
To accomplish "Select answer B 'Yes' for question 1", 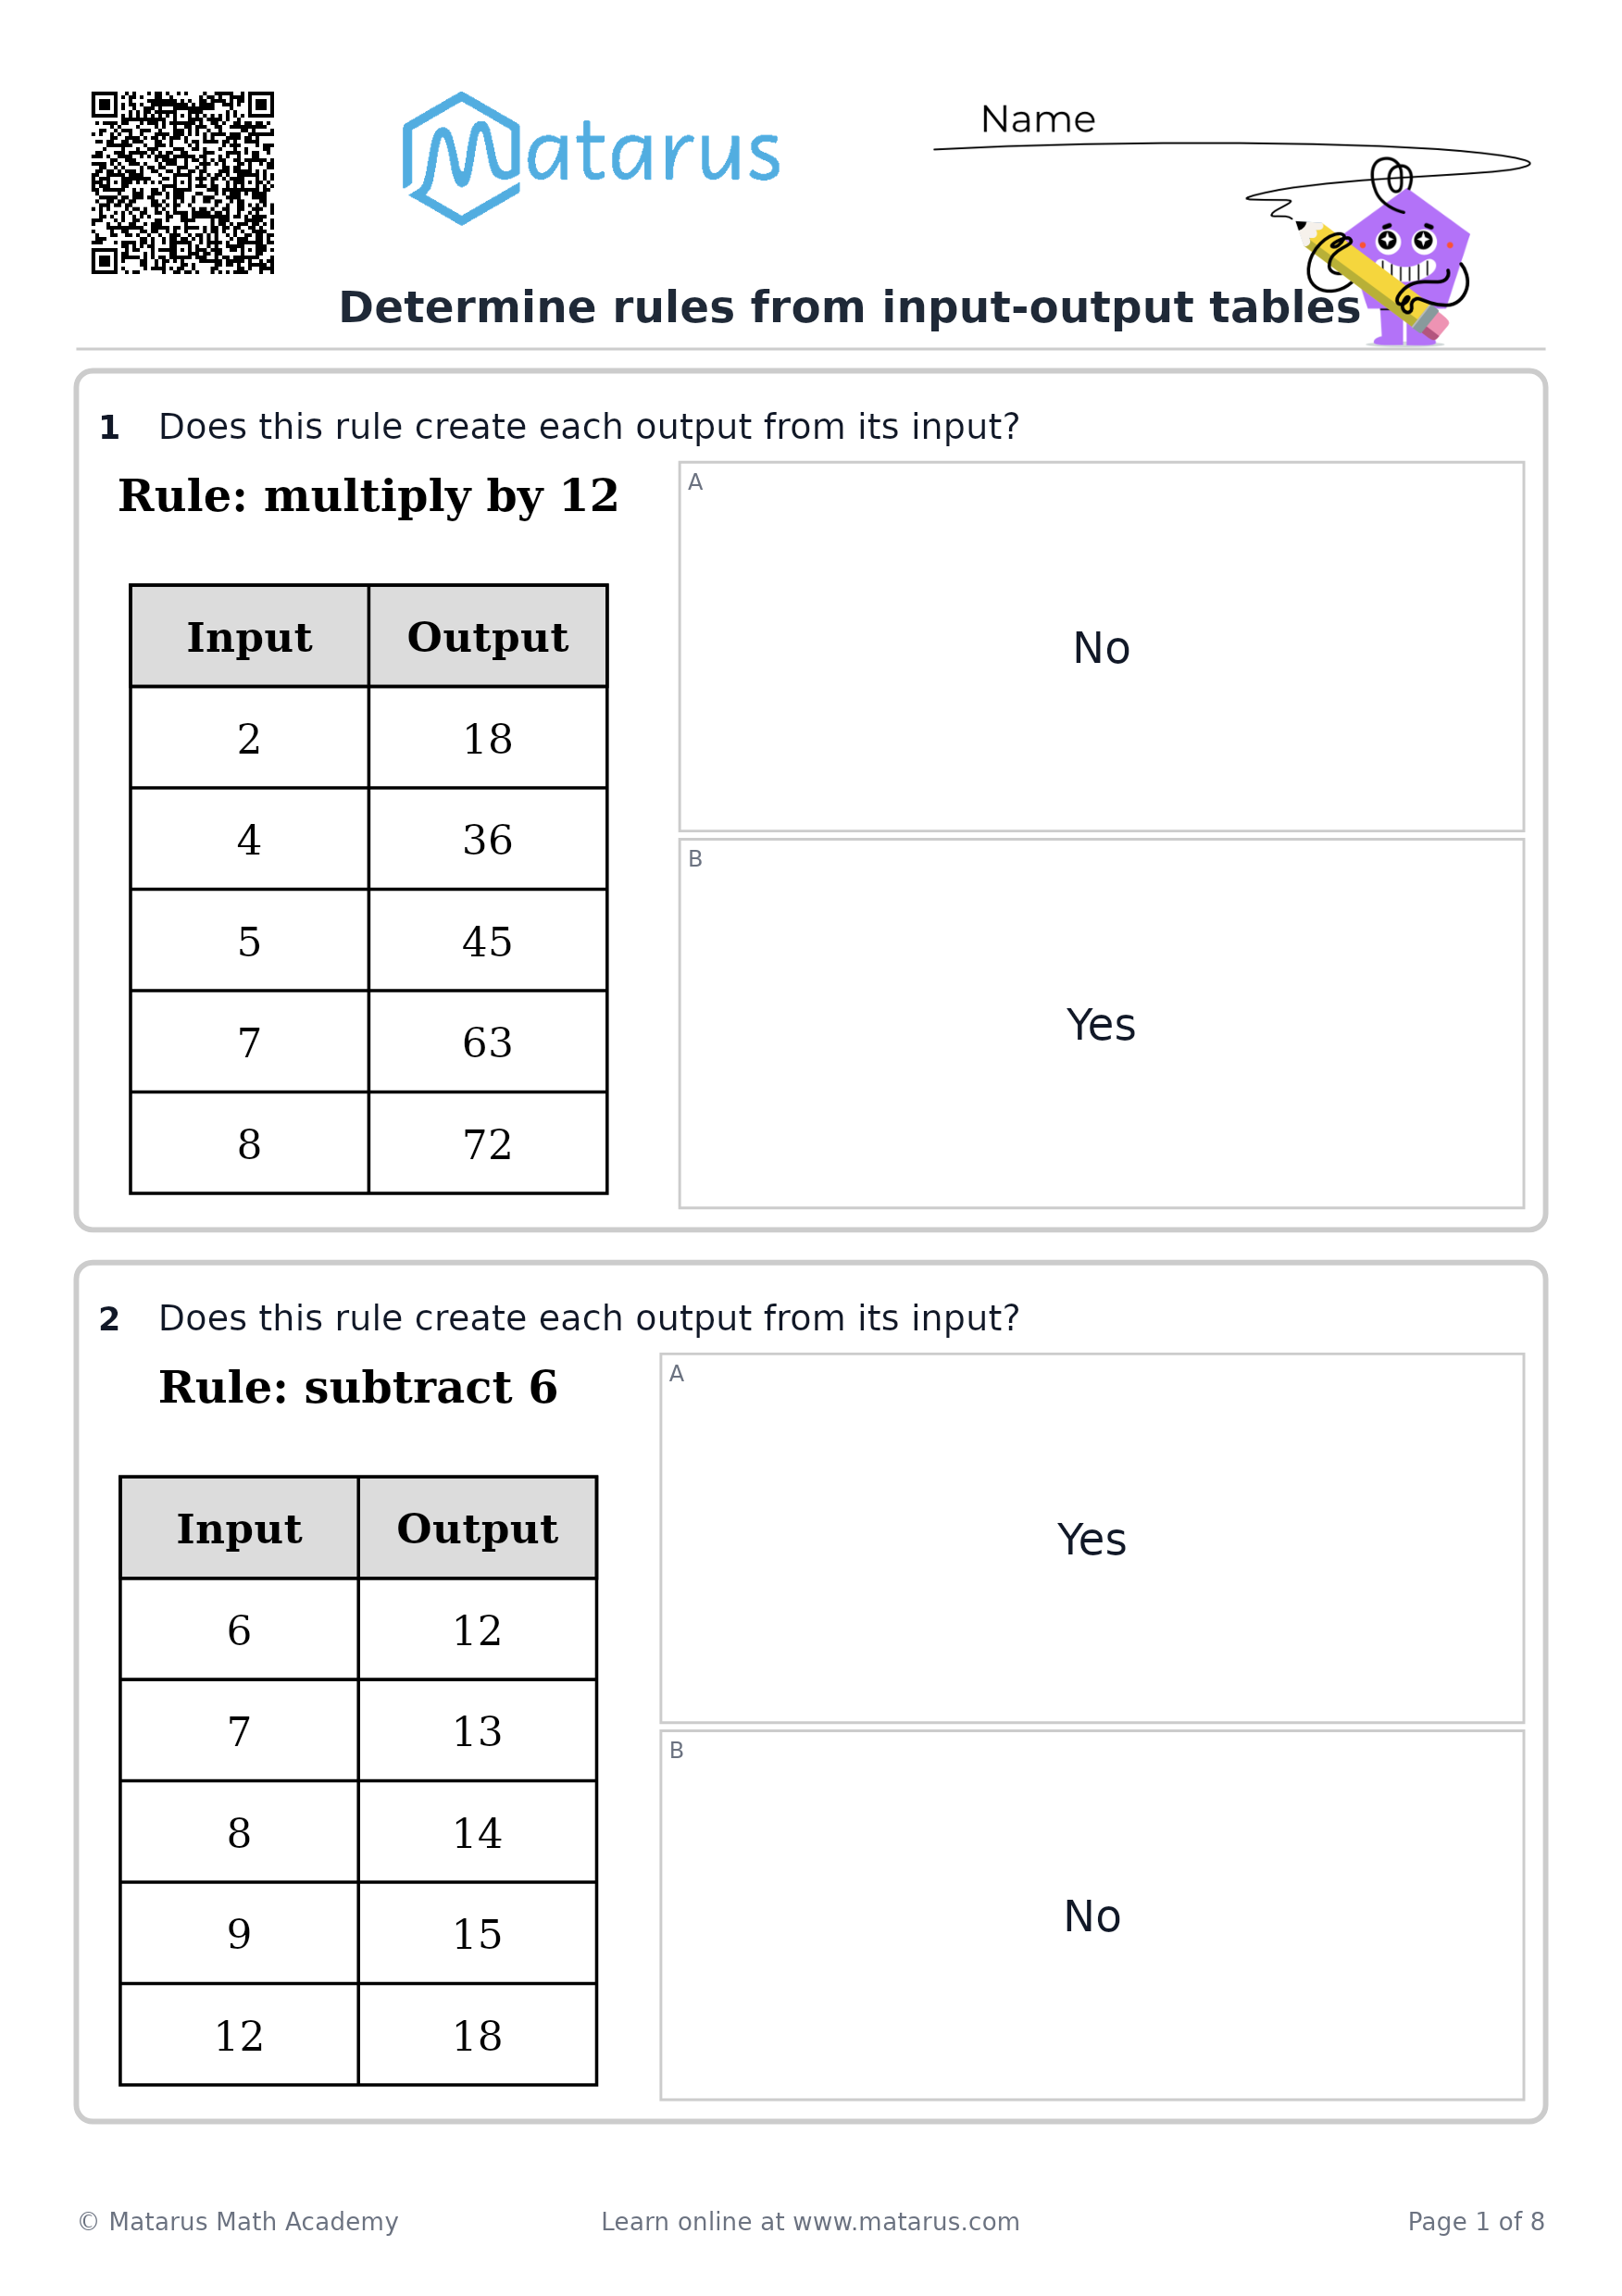I will coord(1101,1023).
